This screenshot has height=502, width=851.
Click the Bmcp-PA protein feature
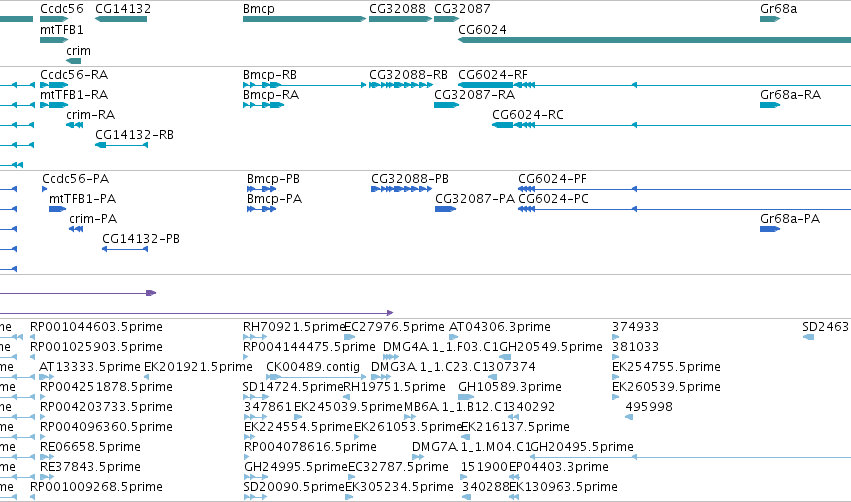point(262,209)
